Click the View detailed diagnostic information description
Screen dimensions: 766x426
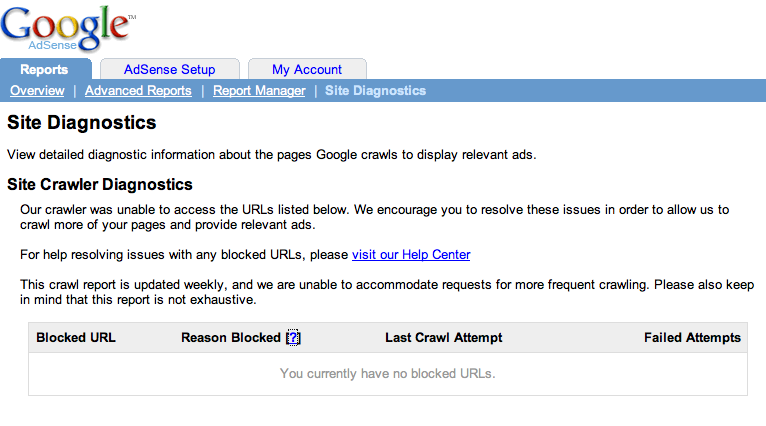click(x=272, y=155)
